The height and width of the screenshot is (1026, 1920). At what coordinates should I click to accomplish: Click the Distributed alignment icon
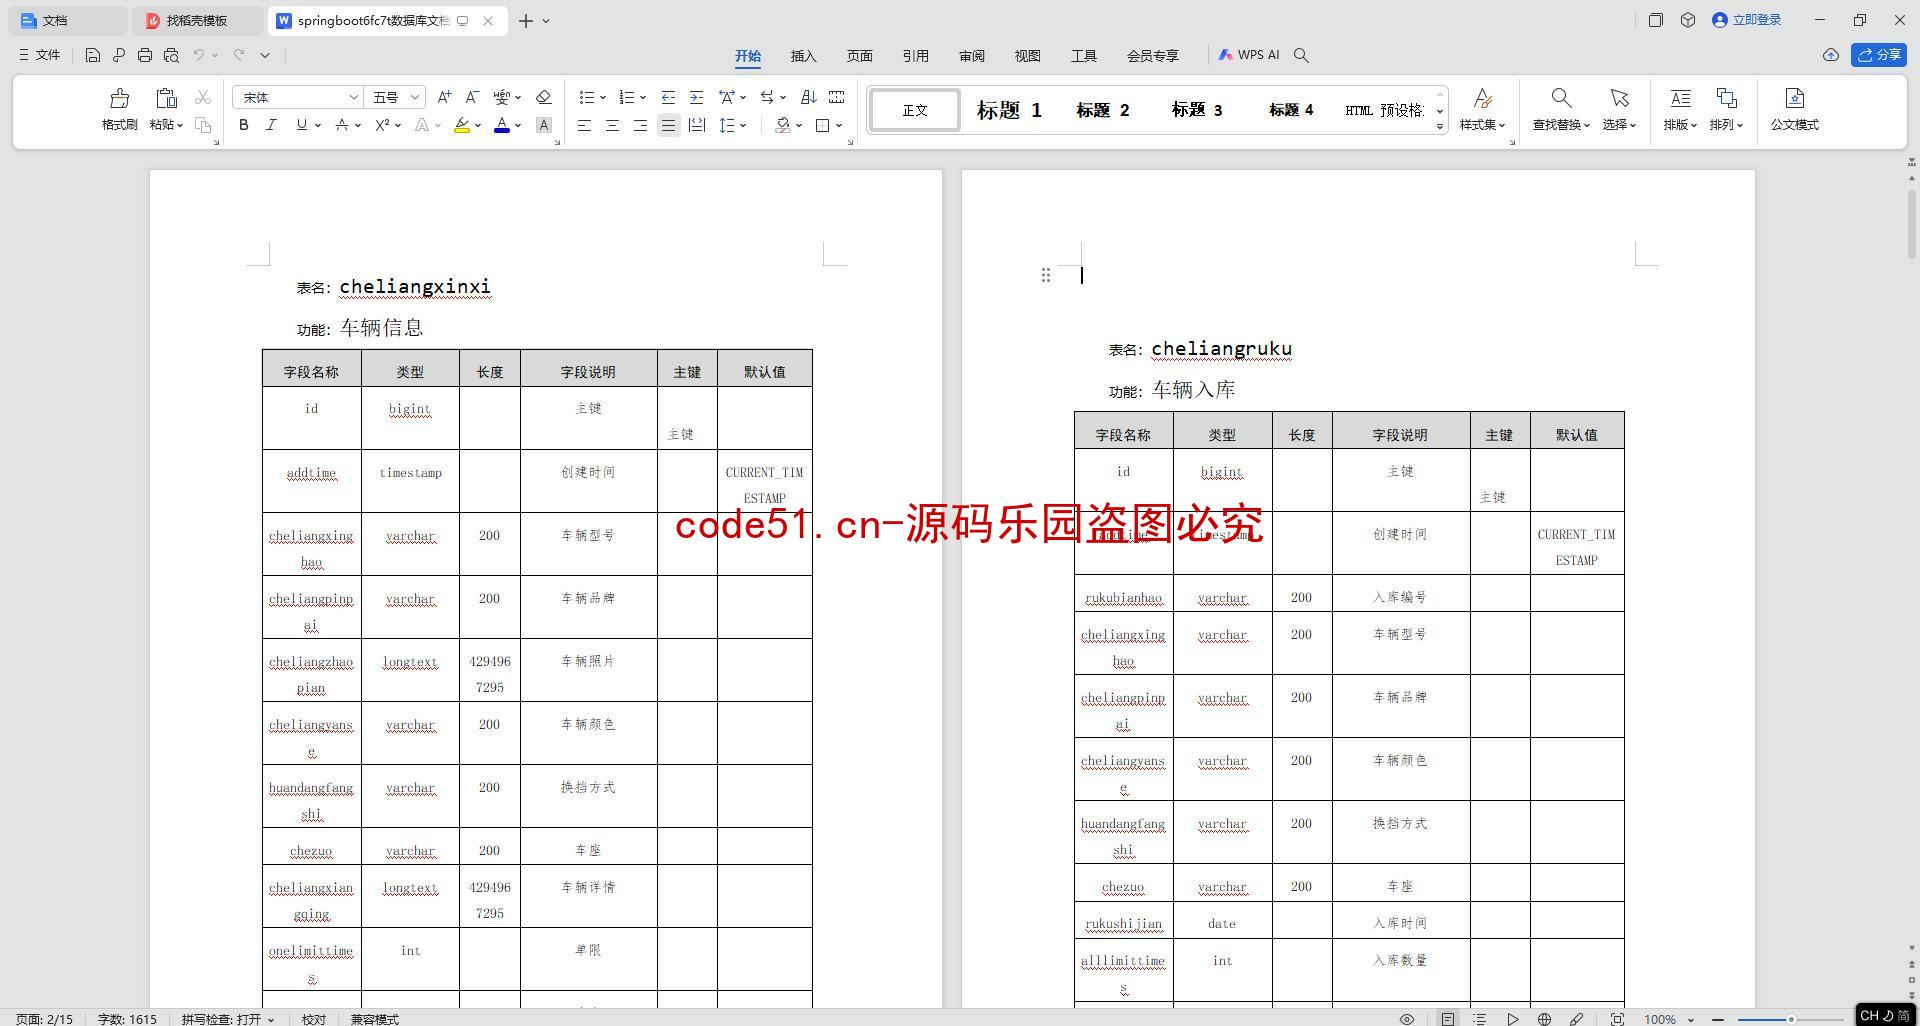point(696,125)
